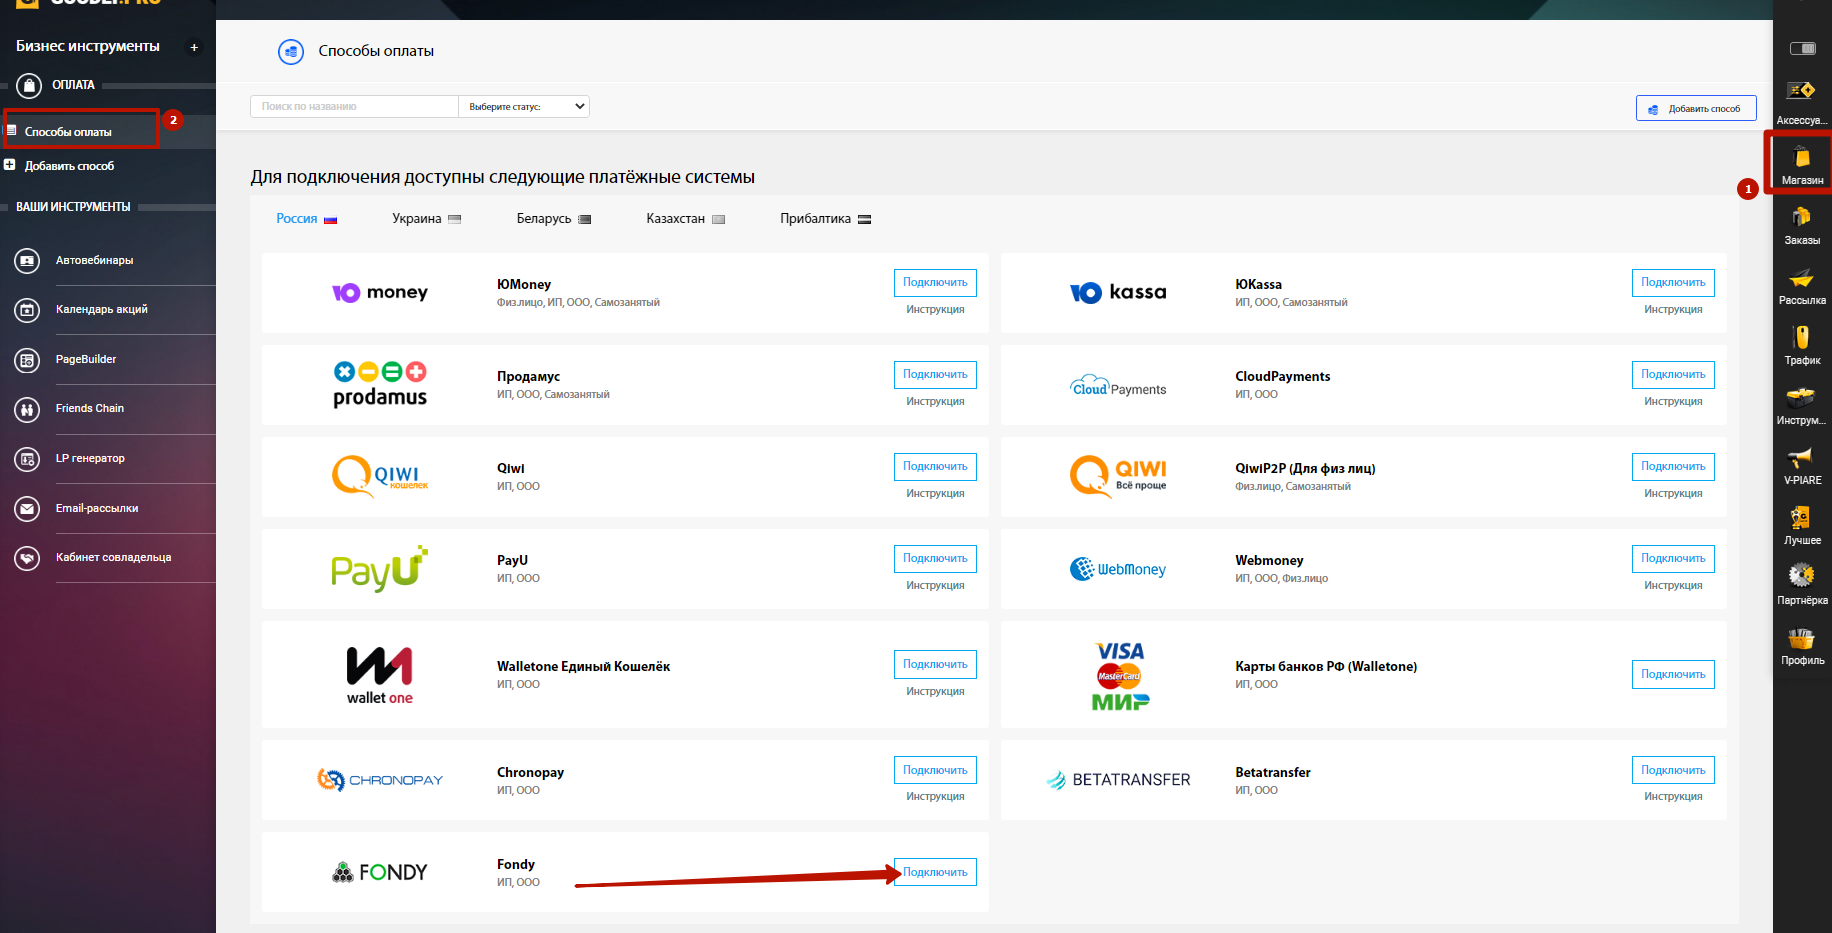Open the Выберите статус dropdown
The width and height of the screenshot is (1832, 933).
tap(524, 107)
